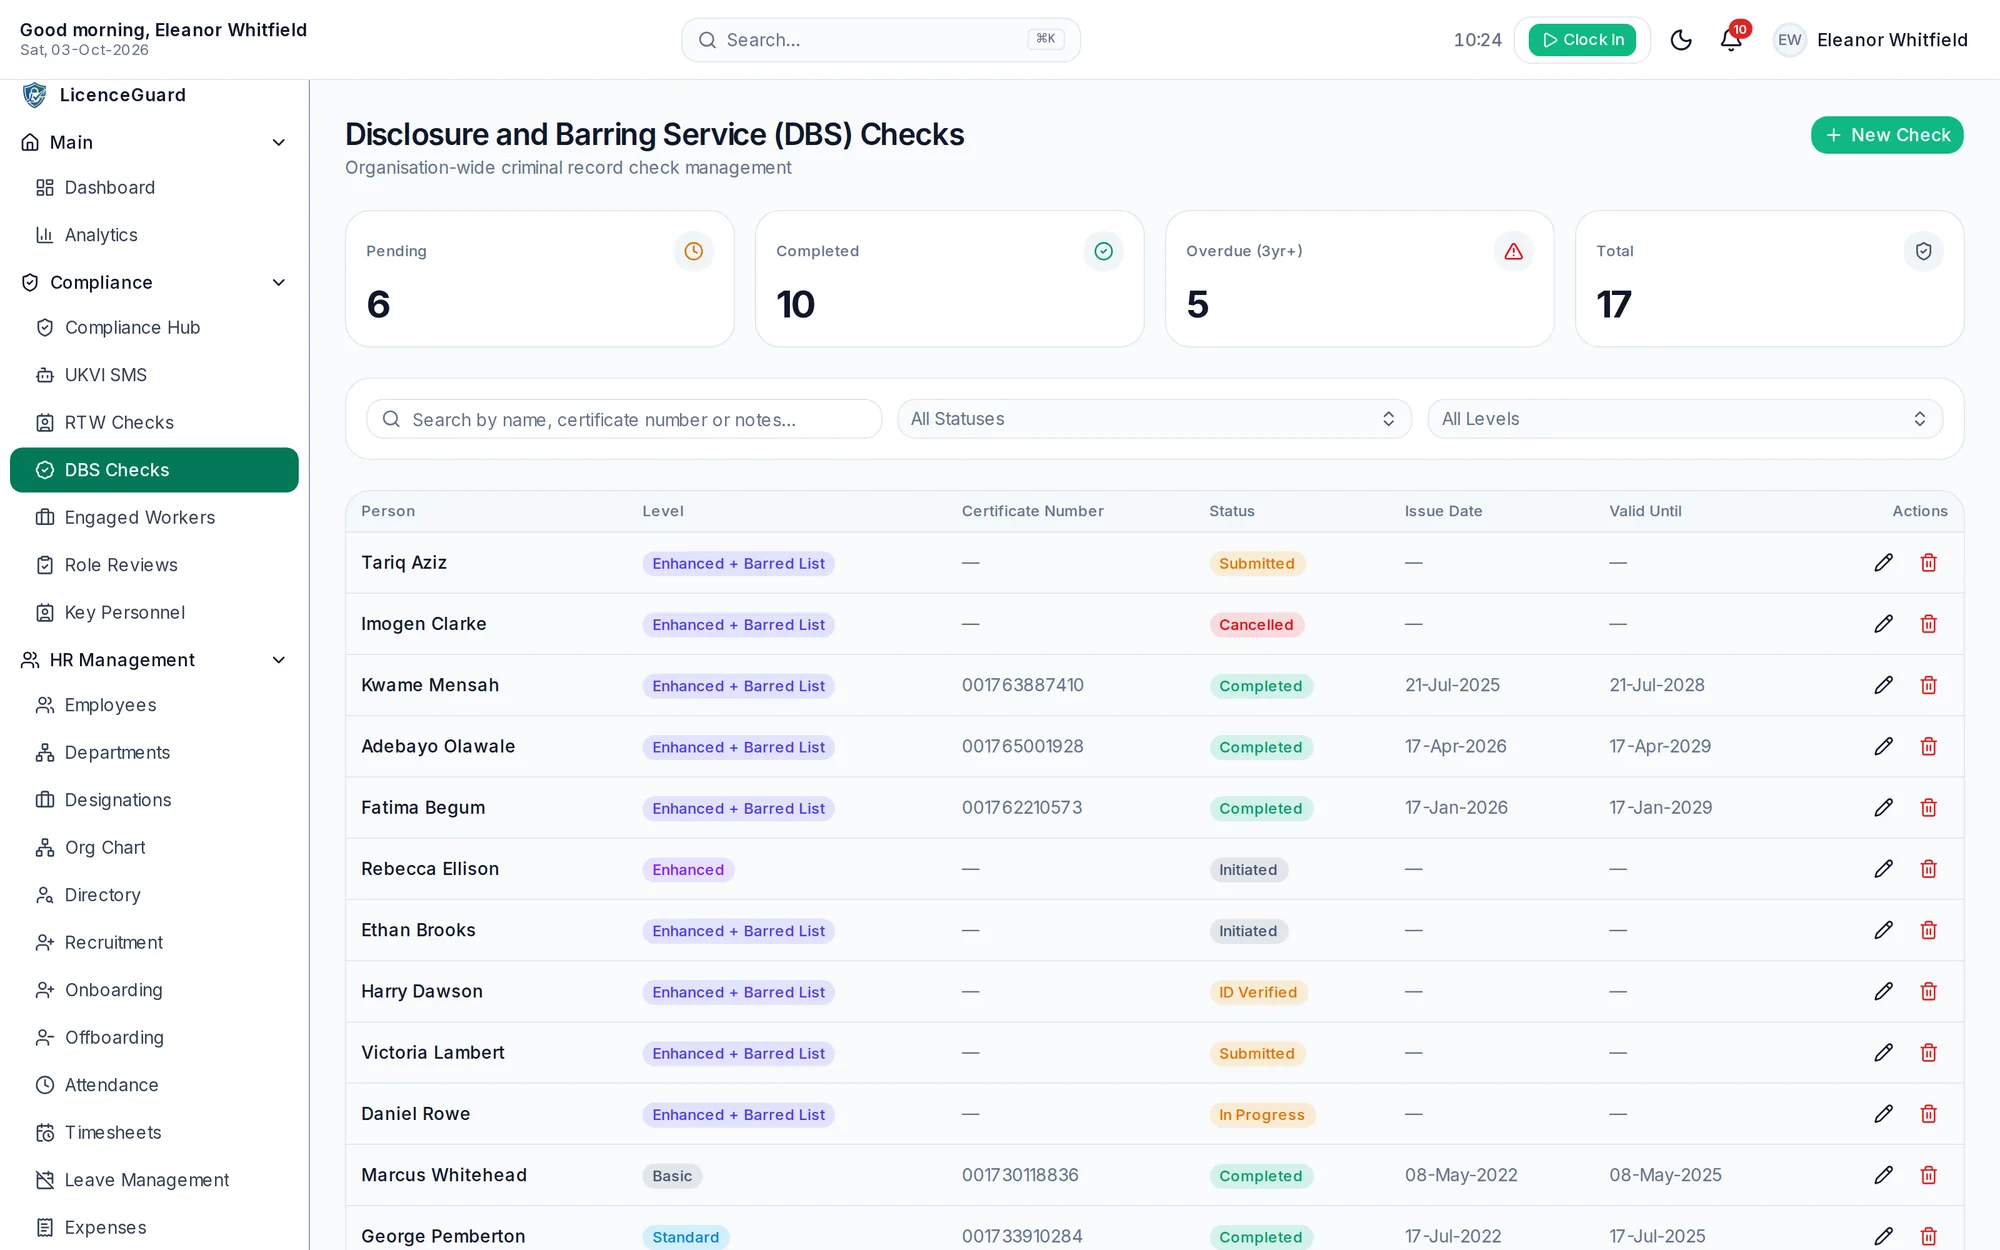Edit Kwame Mensah's record with pencil icon
2000x1250 pixels.
click(x=1884, y=685)
